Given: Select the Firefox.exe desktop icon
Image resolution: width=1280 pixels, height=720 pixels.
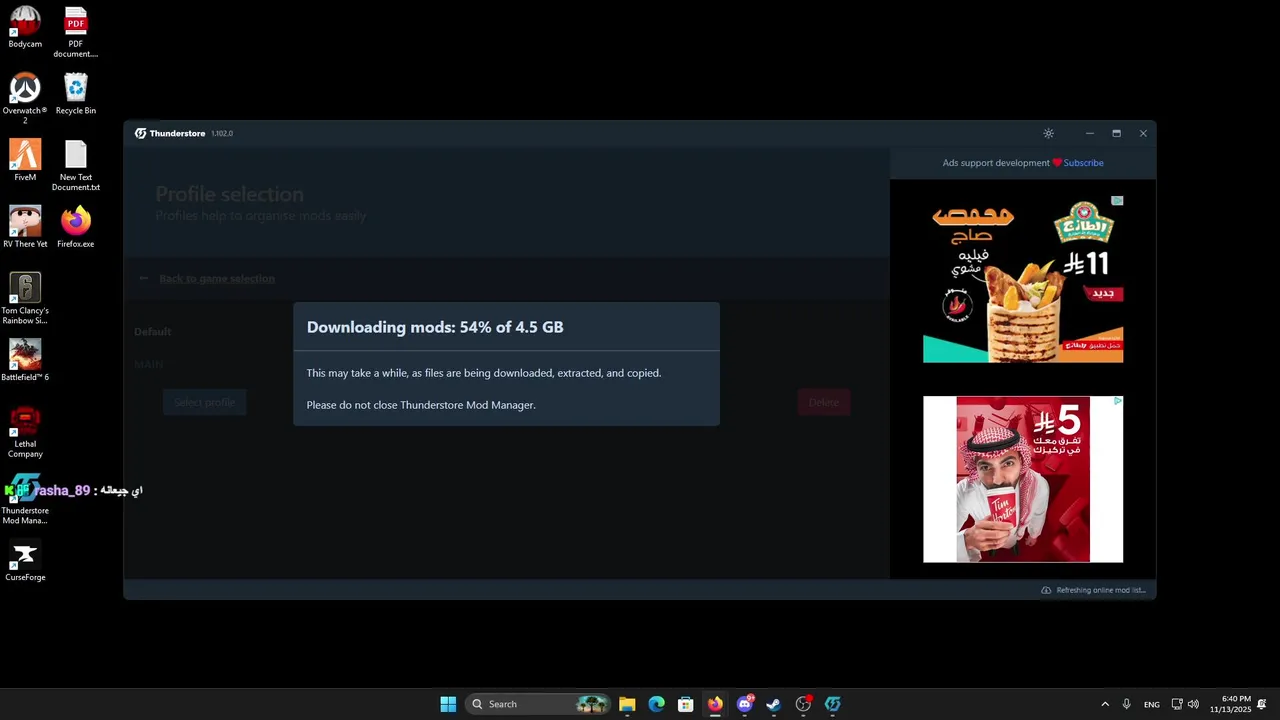Looking at the screenshot, I should 75,227.
